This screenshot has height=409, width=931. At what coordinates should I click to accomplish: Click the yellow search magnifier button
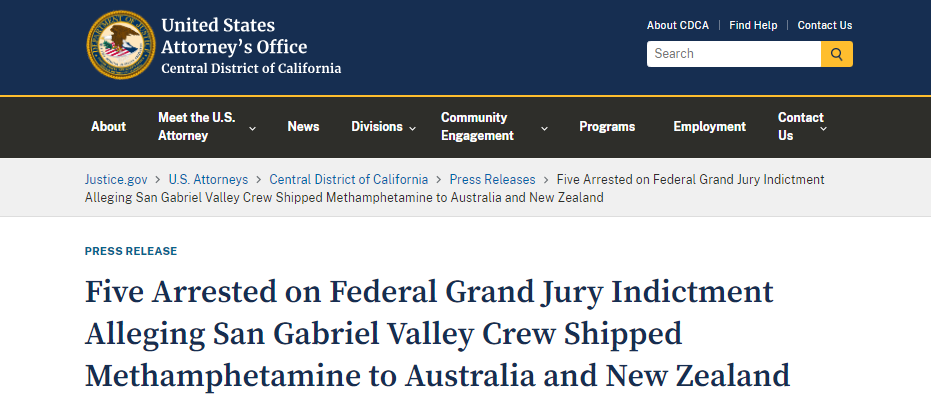[837, 54]
